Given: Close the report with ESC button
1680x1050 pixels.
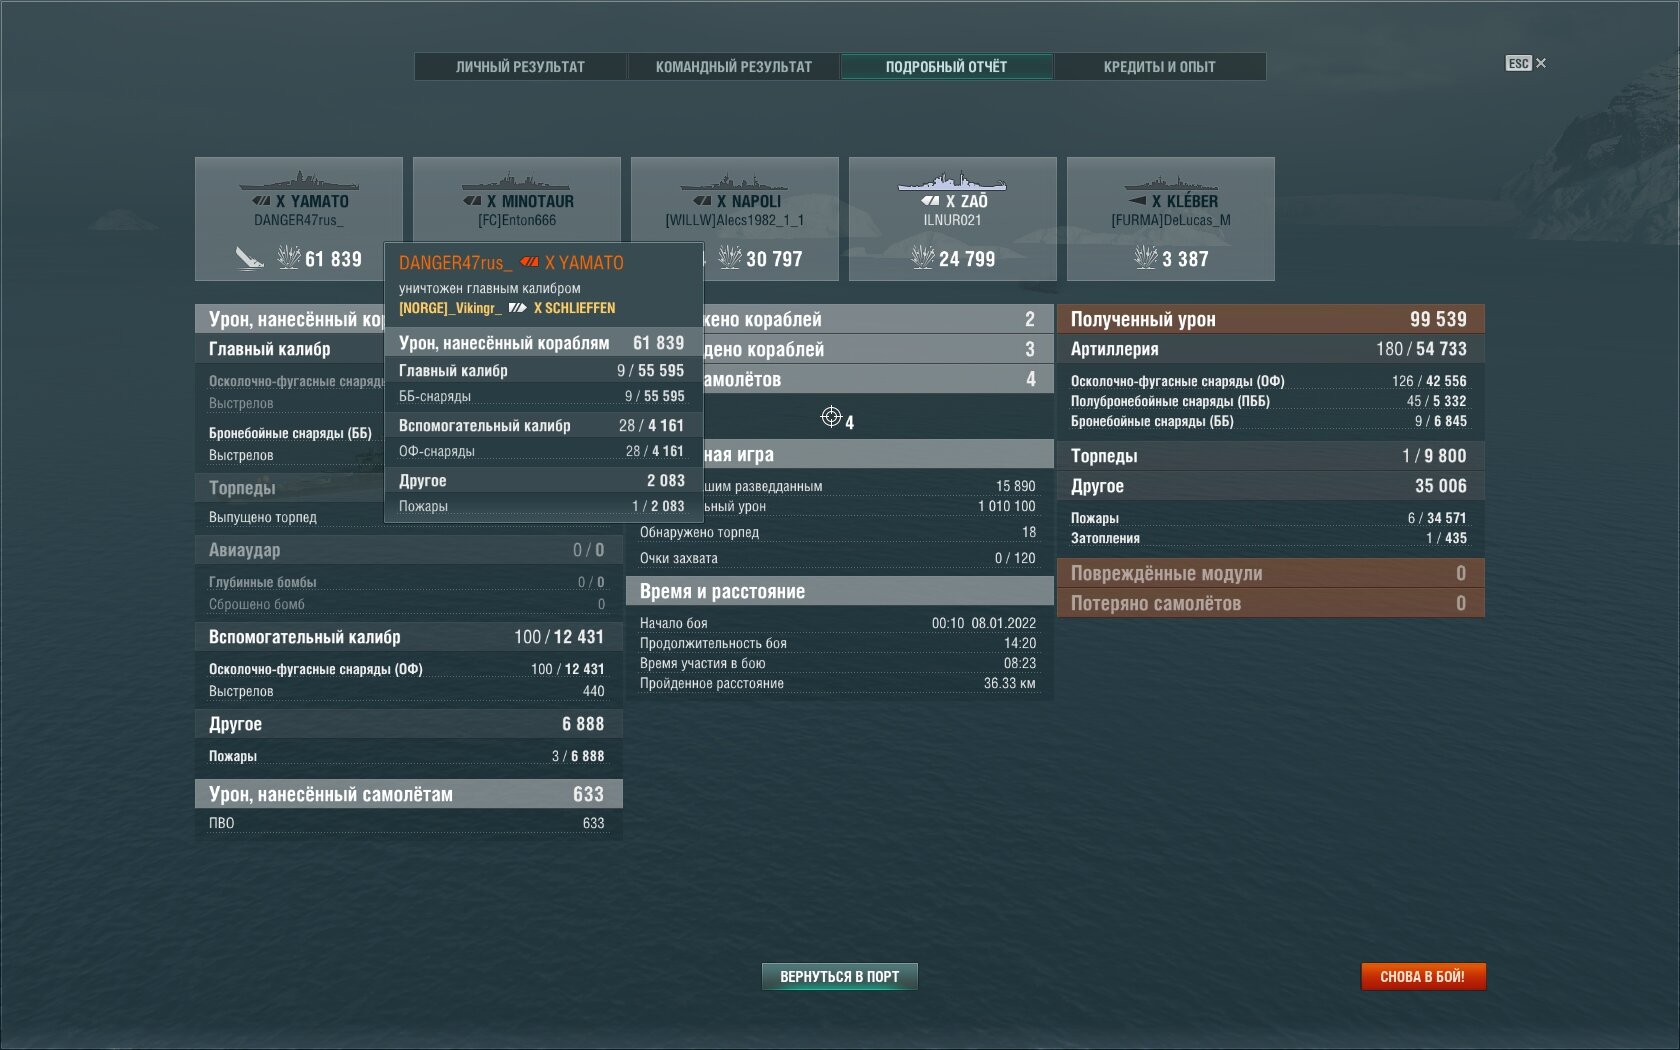Looking at the screenshot, I should click(1526, 63).
